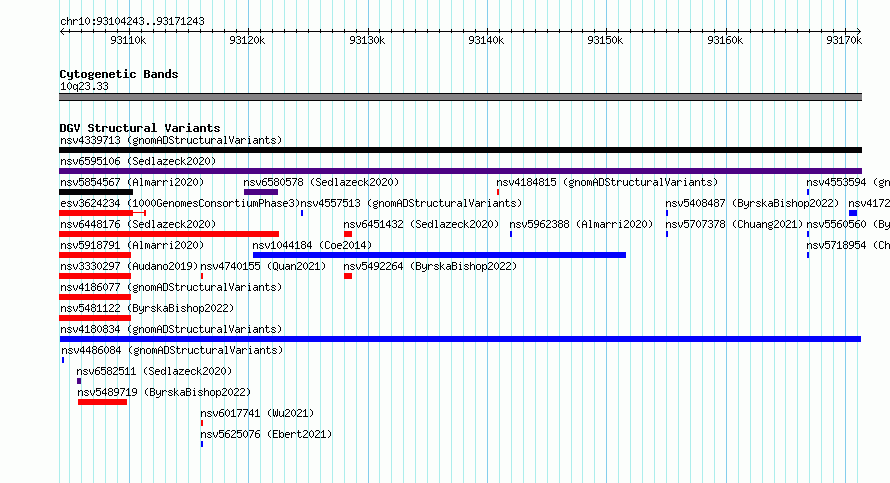This screenshot has width=890, height=483.
Task: Select the red nsv5489719 variant bar
Action: click(103, 402)
